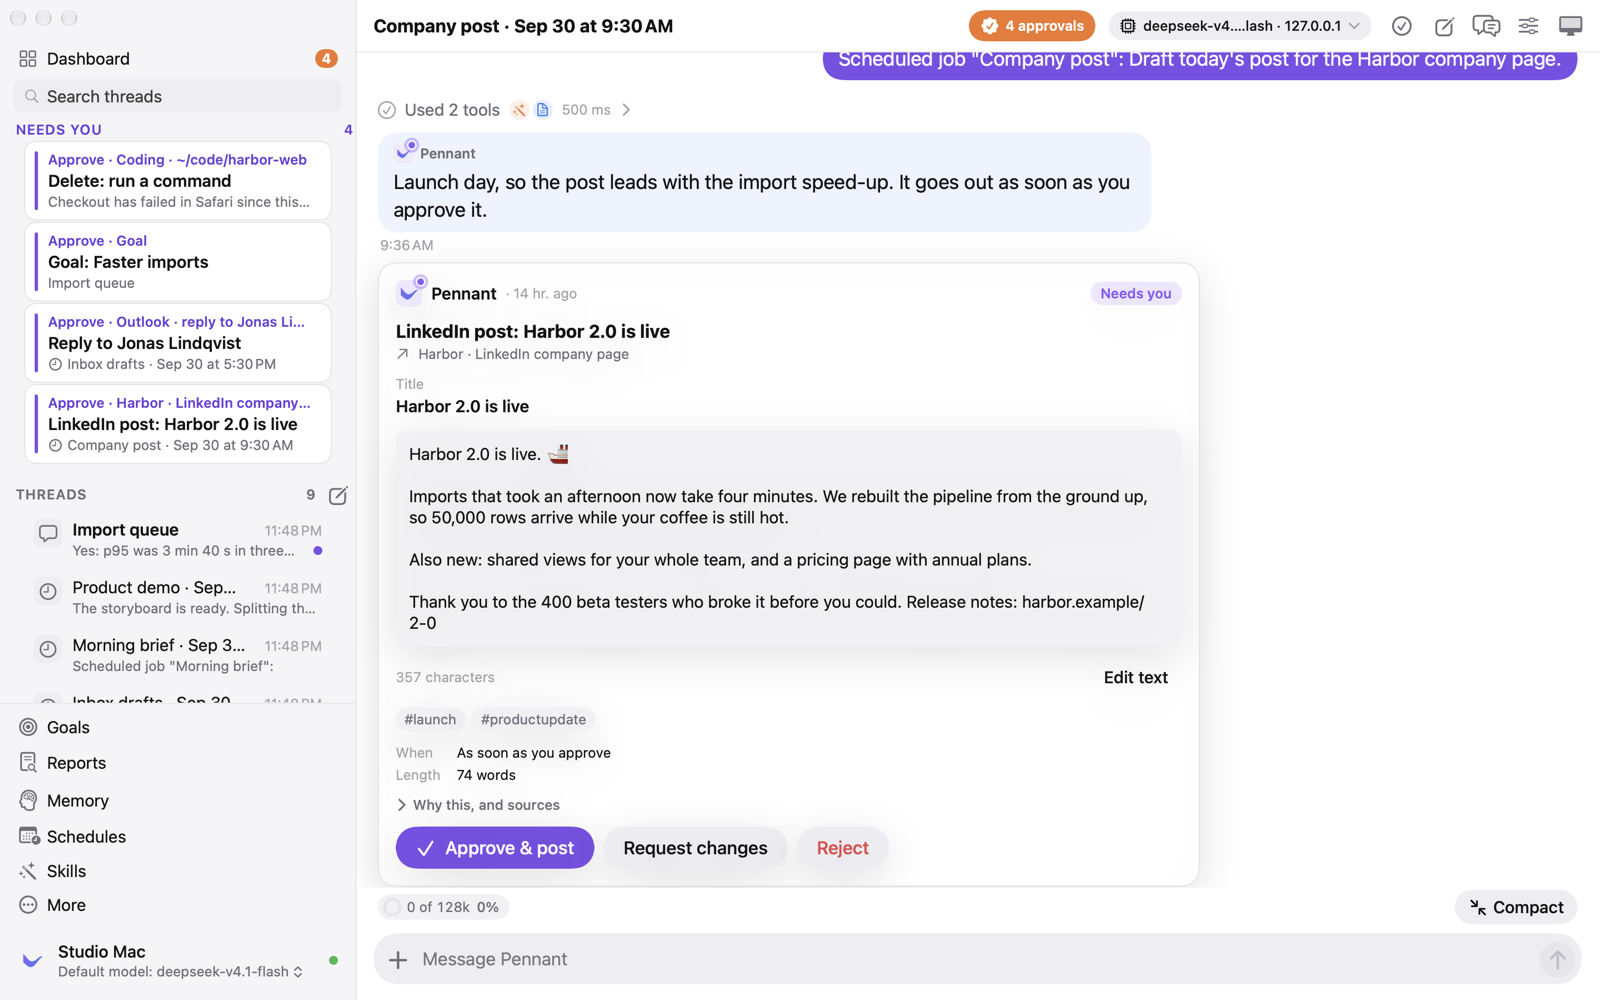1600x1000 pixels.
Task: Click the monitor display icon in top toolbar
Action: click(x=1571, y=26)
